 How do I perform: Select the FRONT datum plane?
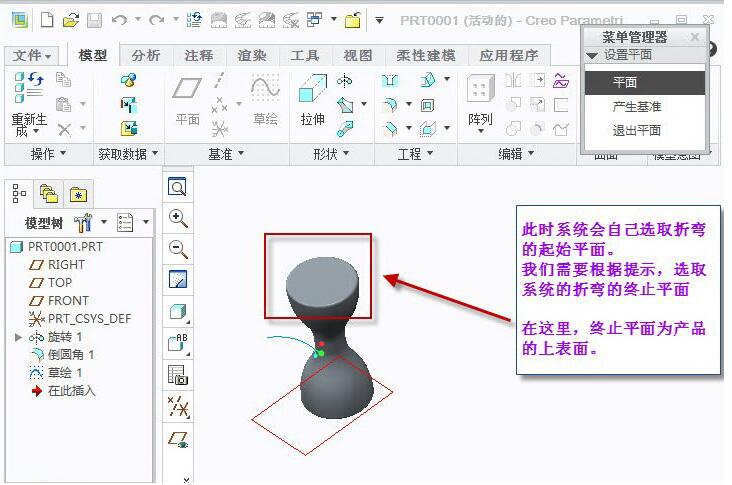coord(58,301)
